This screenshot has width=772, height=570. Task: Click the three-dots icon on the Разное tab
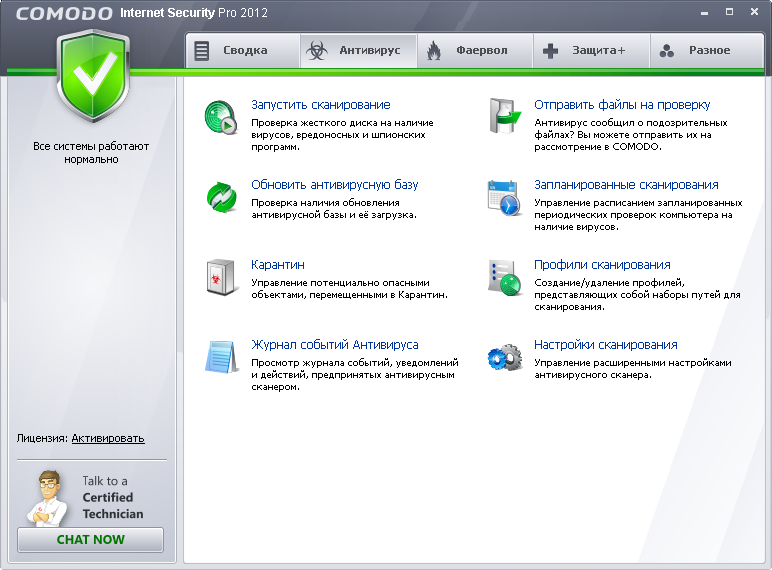coord(667,51)
